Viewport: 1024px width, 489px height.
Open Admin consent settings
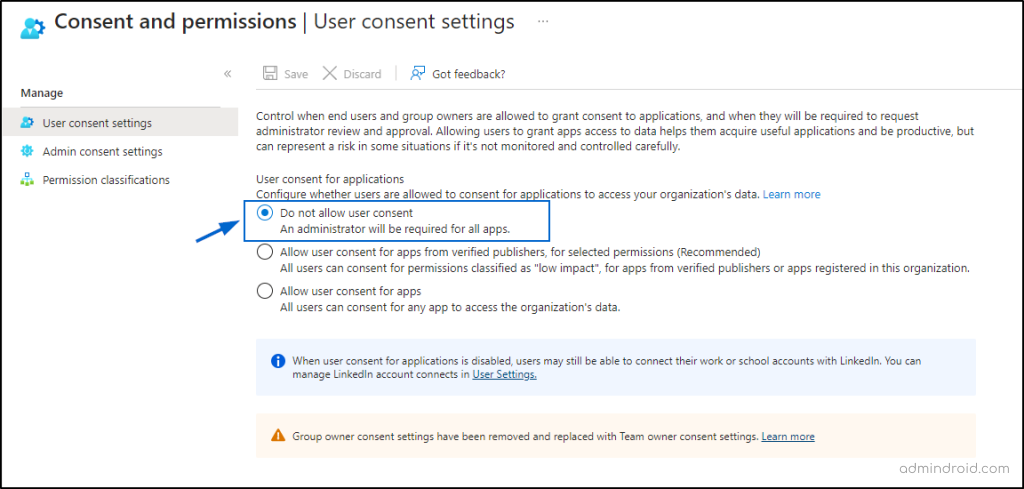click(103, 151)
